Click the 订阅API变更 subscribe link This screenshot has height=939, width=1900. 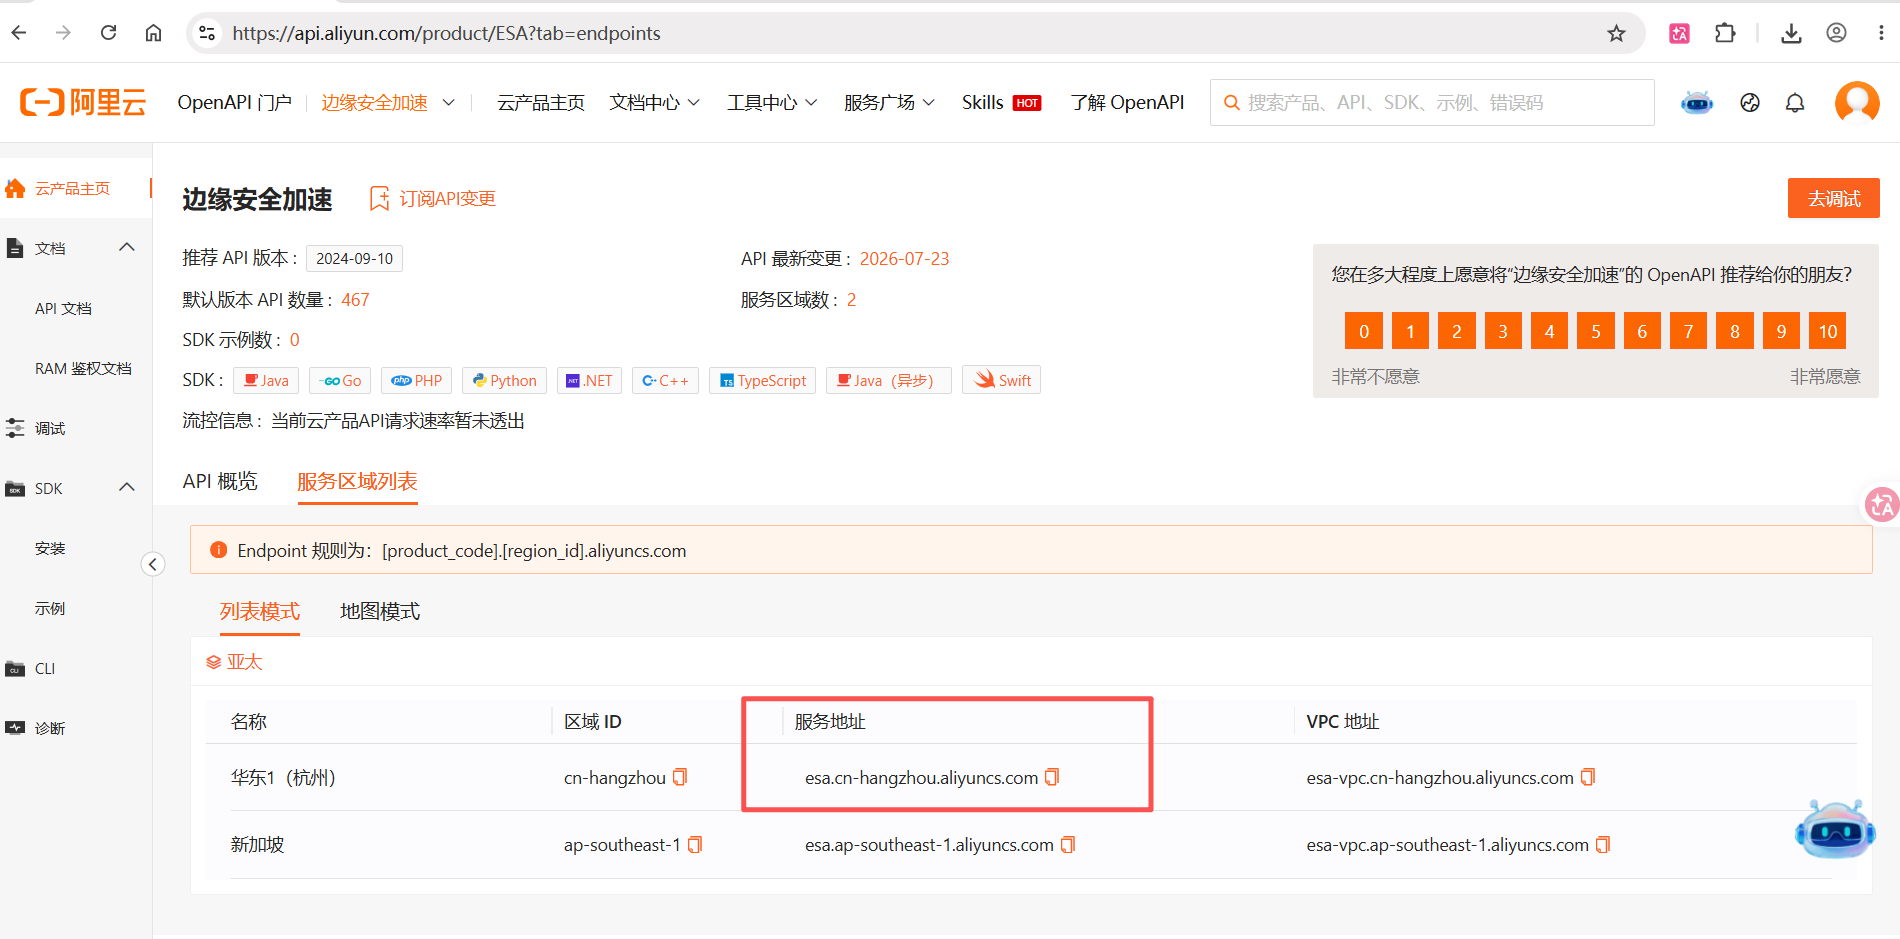point(433,199)
